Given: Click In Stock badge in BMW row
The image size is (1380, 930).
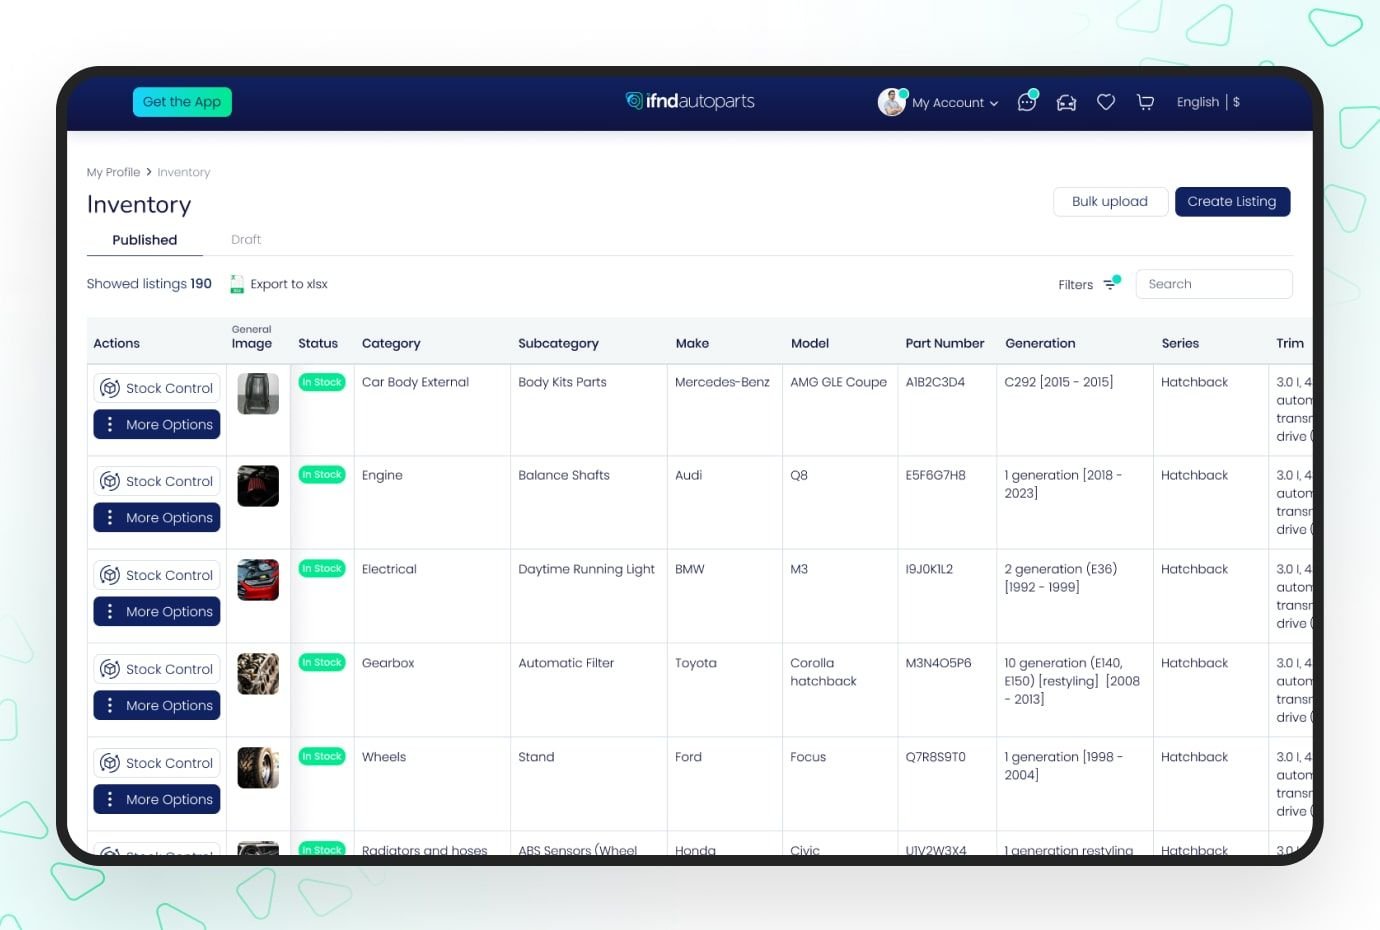Looking at the screenshot, I should tap(322, 569).
